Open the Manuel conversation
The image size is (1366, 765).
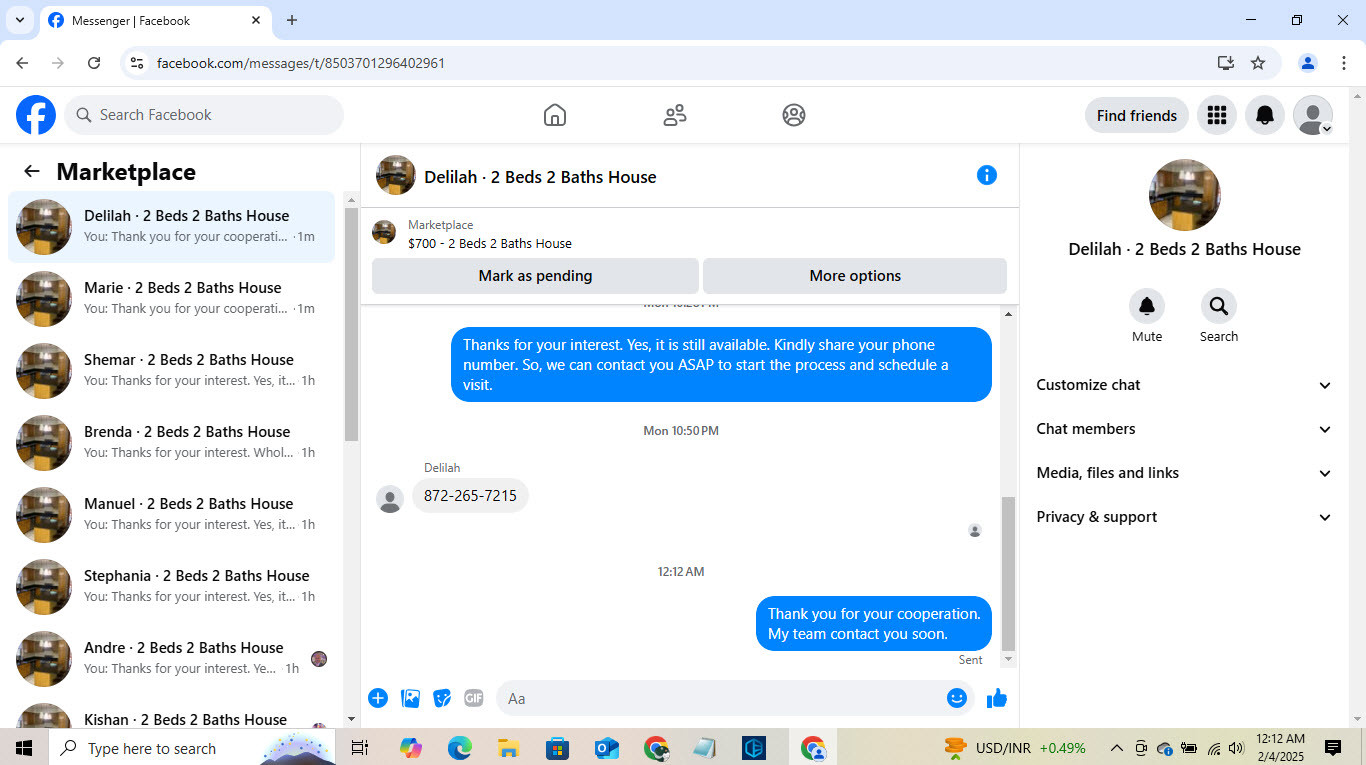click(x=172, y=514)
